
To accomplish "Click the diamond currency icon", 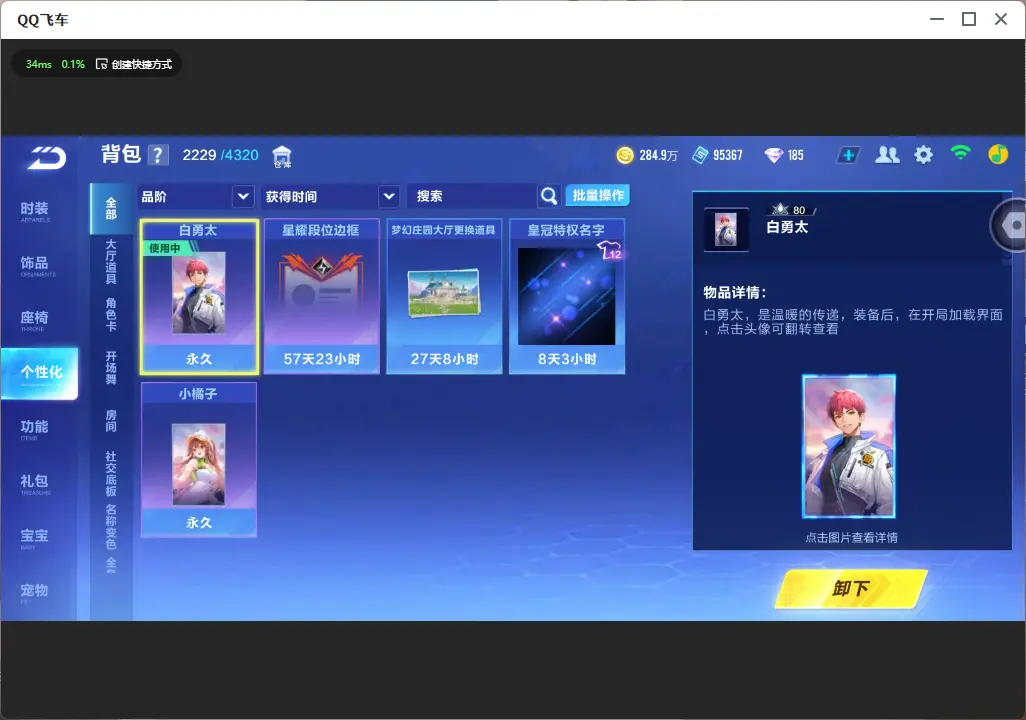I will pos(773,155).
